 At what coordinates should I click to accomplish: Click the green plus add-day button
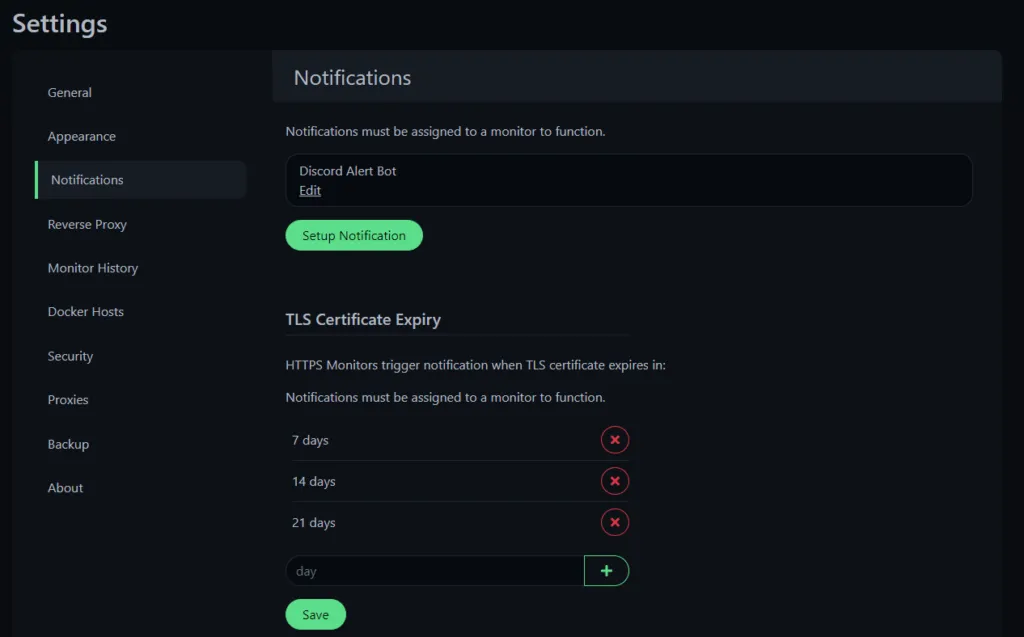606,571
